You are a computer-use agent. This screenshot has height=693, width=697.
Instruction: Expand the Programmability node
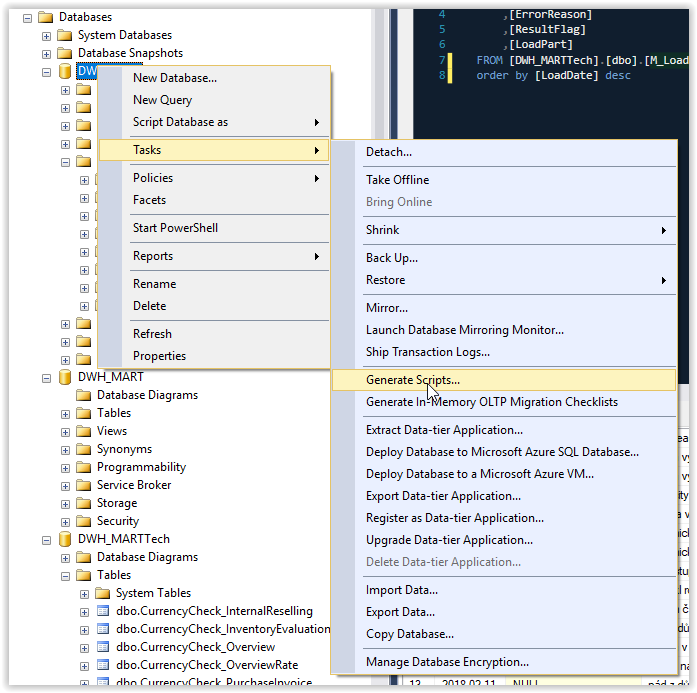pyautogui.click(x=65, y=468)
